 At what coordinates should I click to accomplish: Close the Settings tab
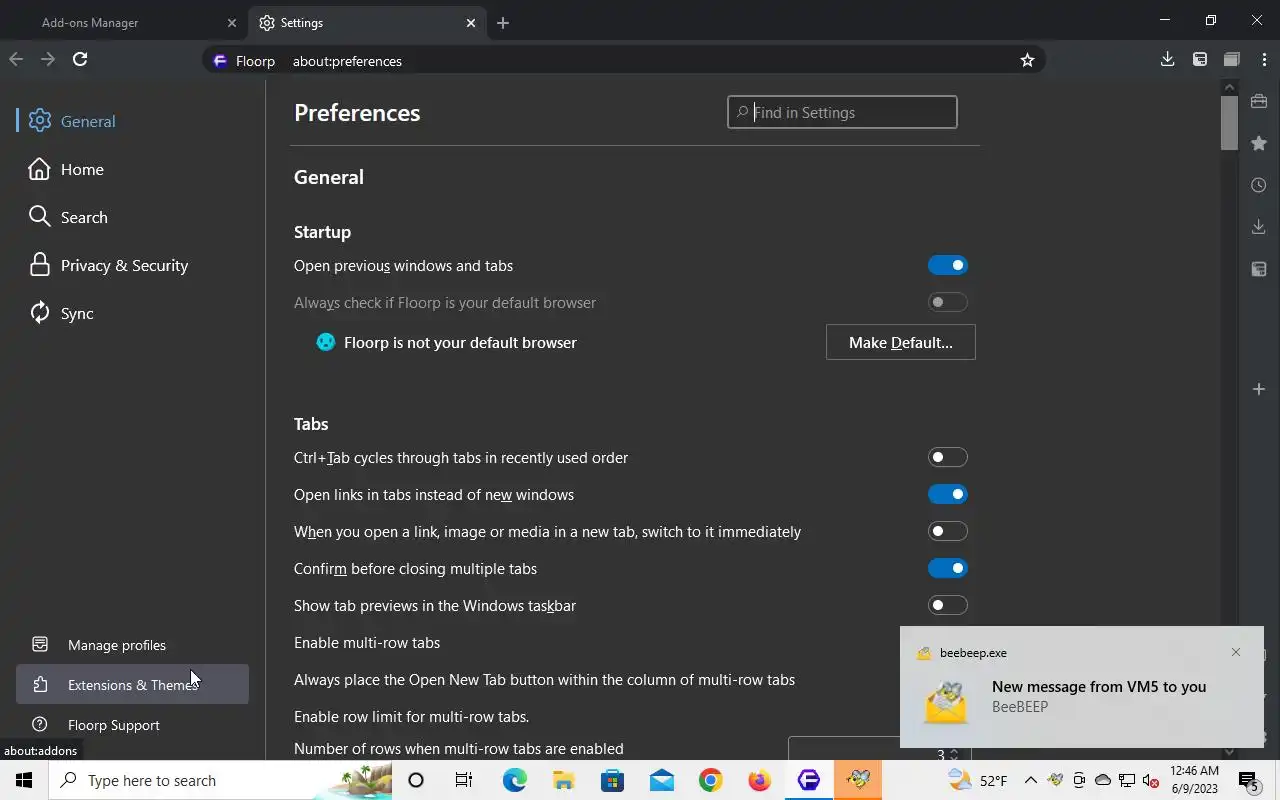point(471,23)
